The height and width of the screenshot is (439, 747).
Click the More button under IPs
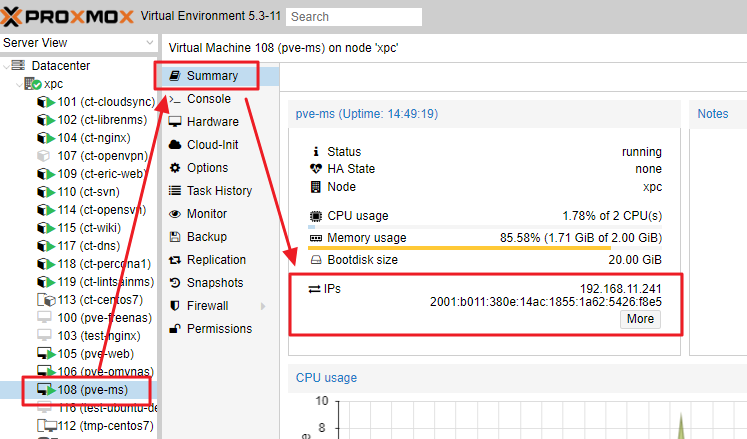[640, 319]
